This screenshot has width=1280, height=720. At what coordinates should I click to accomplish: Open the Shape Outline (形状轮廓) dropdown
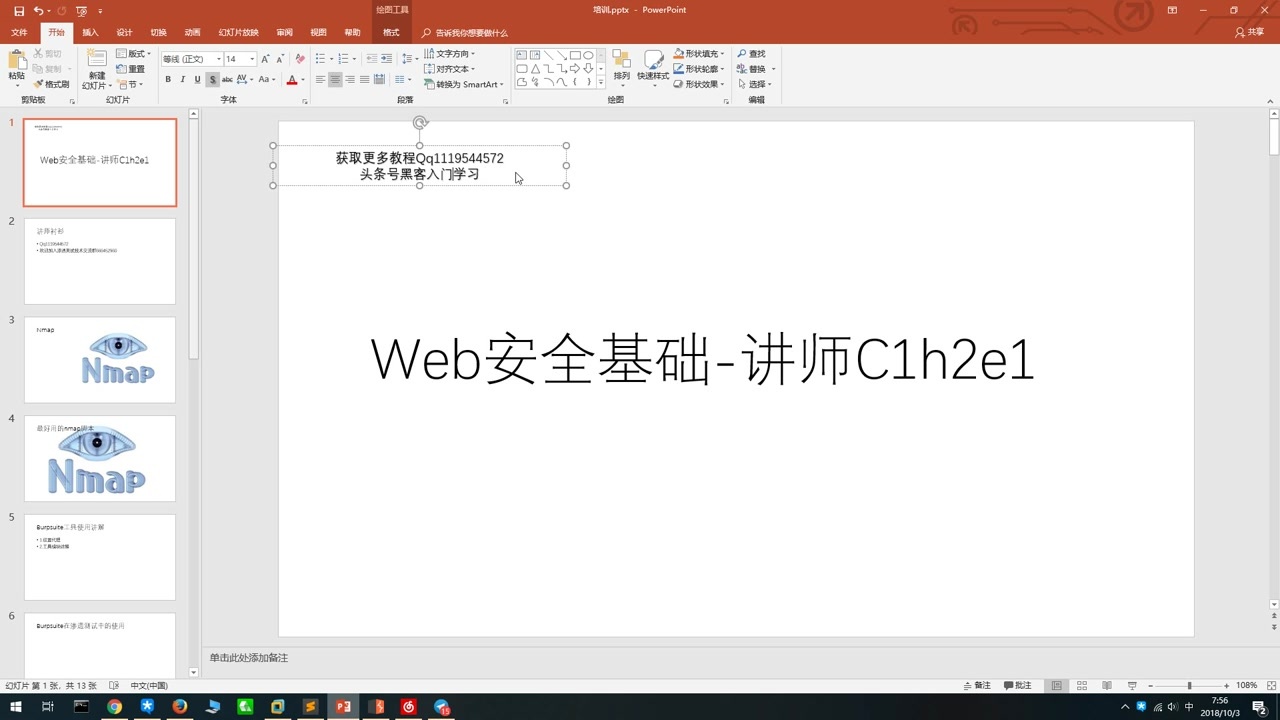[698, 69]
